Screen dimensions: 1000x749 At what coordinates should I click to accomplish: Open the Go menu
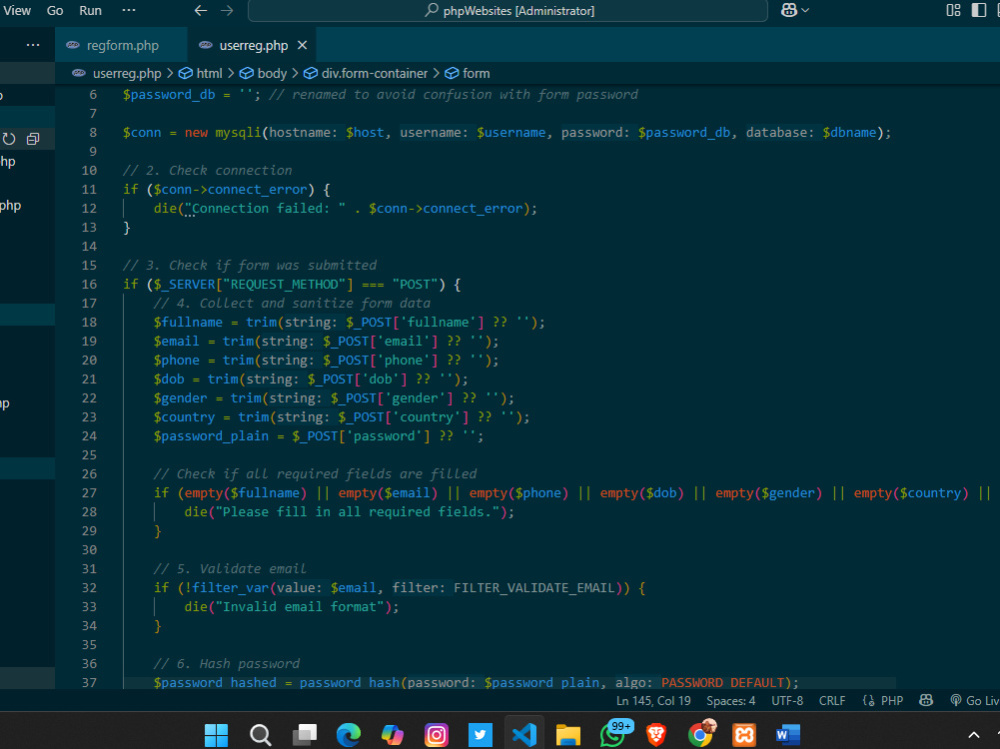(x=55, y=11)
